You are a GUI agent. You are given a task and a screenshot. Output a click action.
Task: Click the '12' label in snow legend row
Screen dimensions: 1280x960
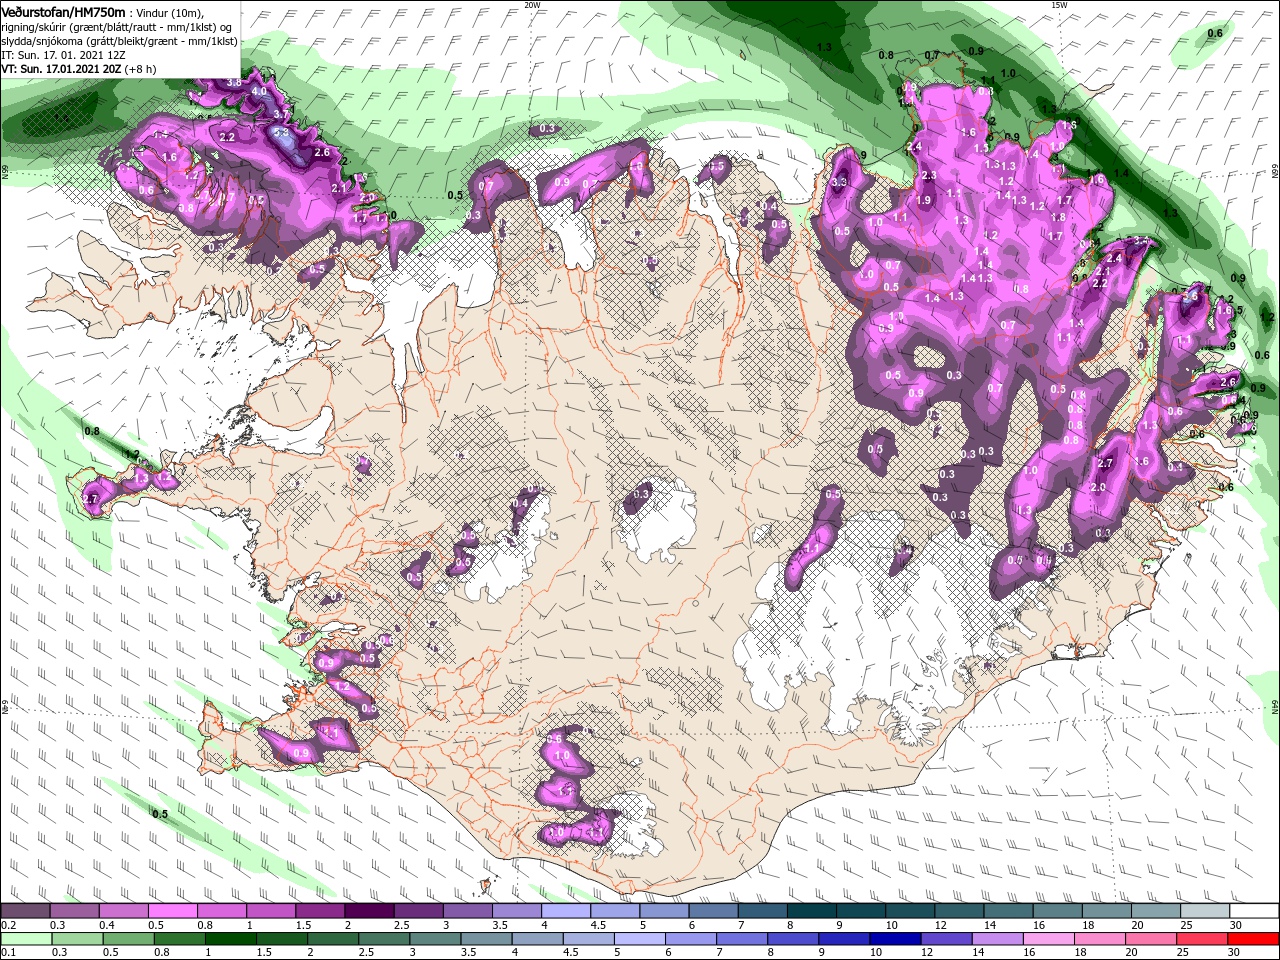coord(939,925)
